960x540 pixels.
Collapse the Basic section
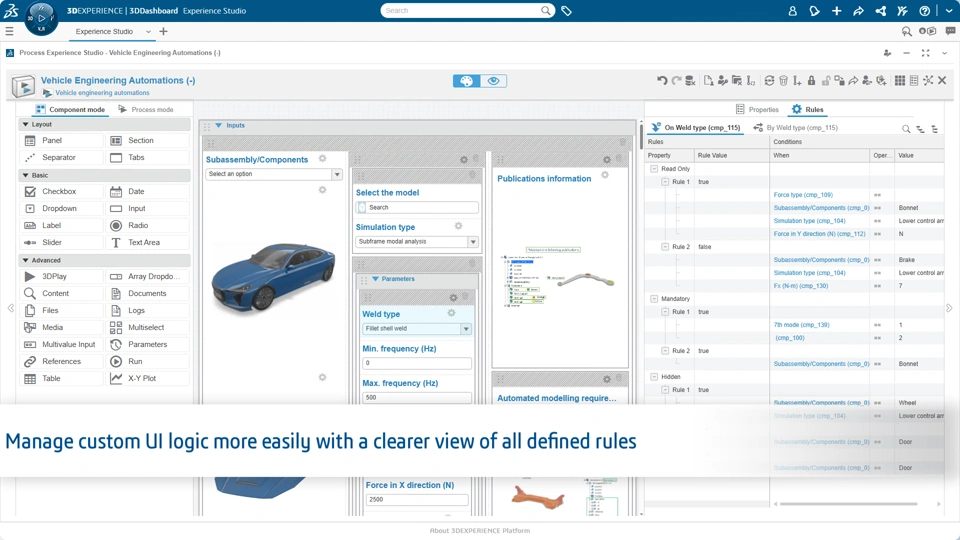pos(25,175)
